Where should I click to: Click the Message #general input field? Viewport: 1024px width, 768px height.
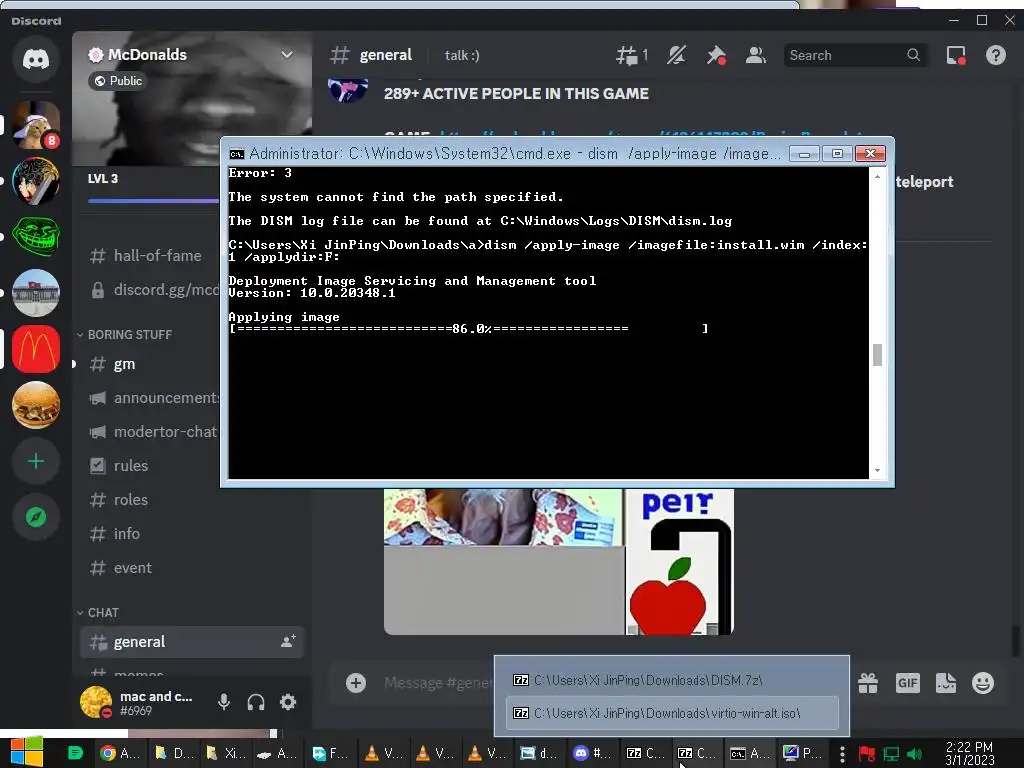(x=437, y=683)
